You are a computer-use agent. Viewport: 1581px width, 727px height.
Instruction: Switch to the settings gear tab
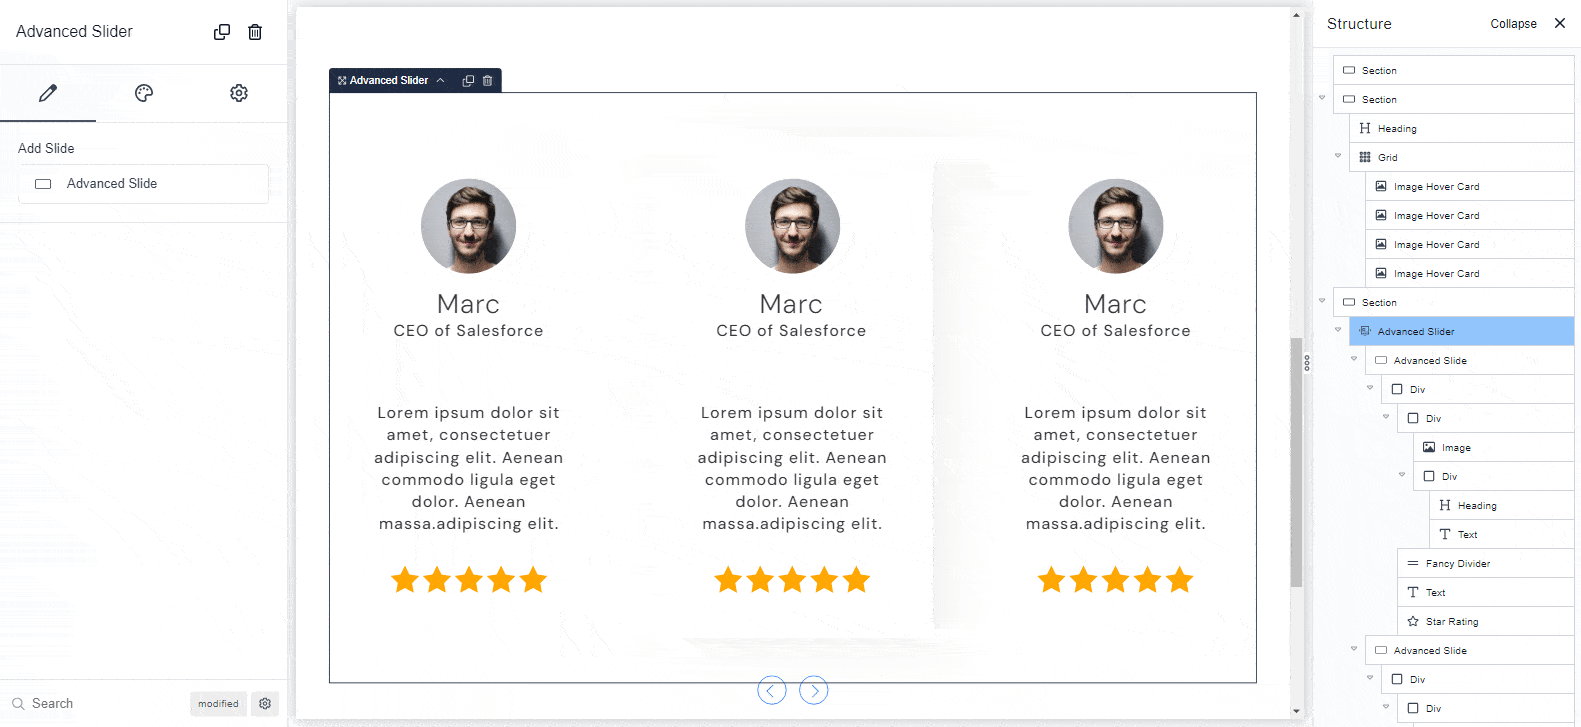click(239, 93)
